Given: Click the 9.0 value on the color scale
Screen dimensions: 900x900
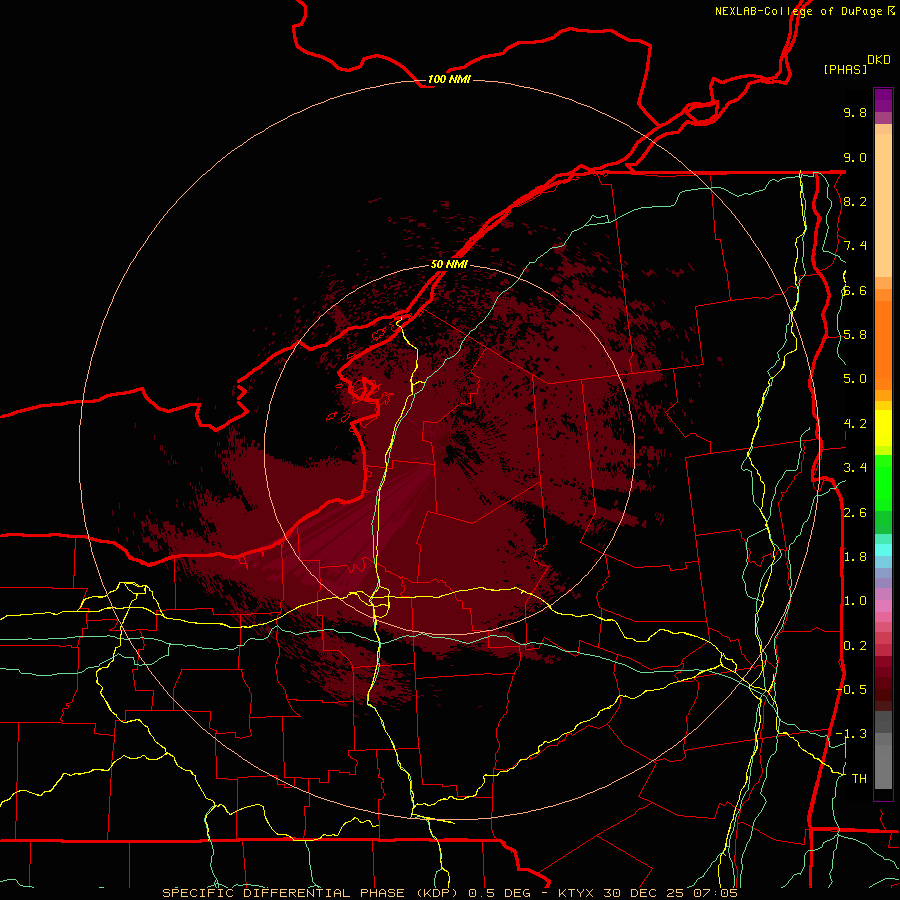Looking at the screenshot, I should tap(855, 157).
